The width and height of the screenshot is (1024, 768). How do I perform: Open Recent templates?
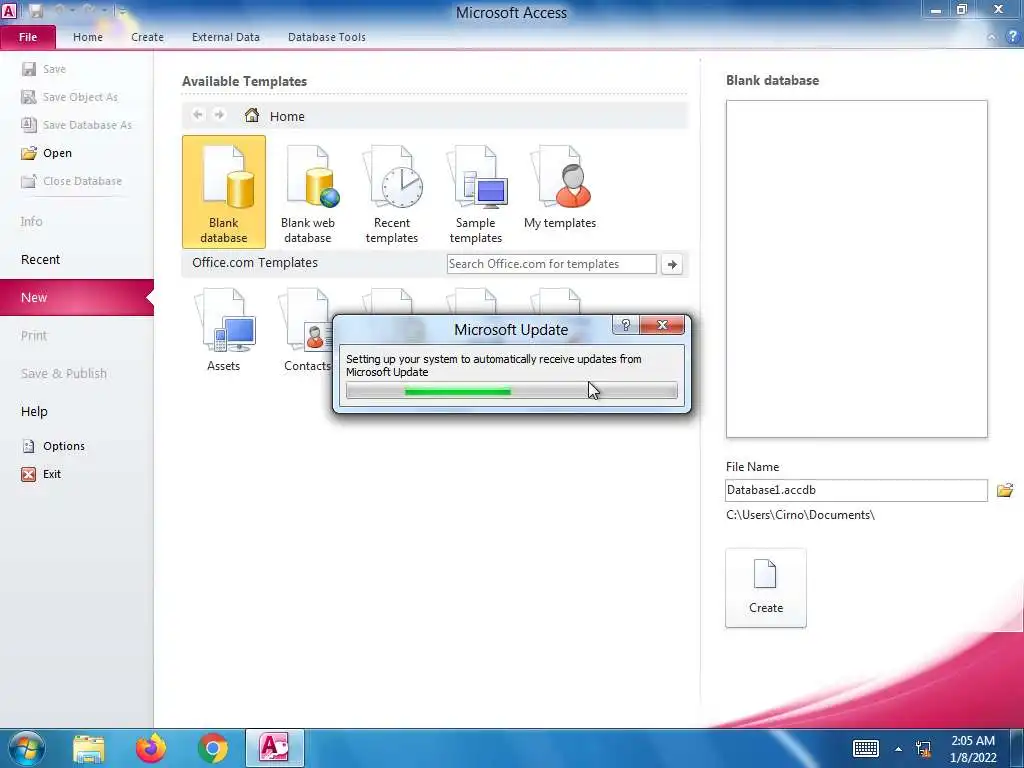(392, 192)
